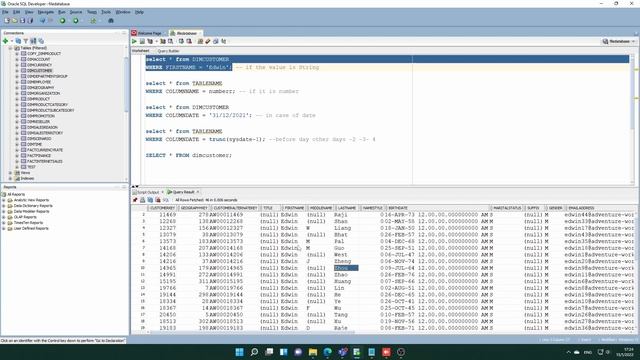The height and width of the screenshot is (360, 640).
Task: Sort by the EMAILADDRESS column header
Action: [600, 208]
